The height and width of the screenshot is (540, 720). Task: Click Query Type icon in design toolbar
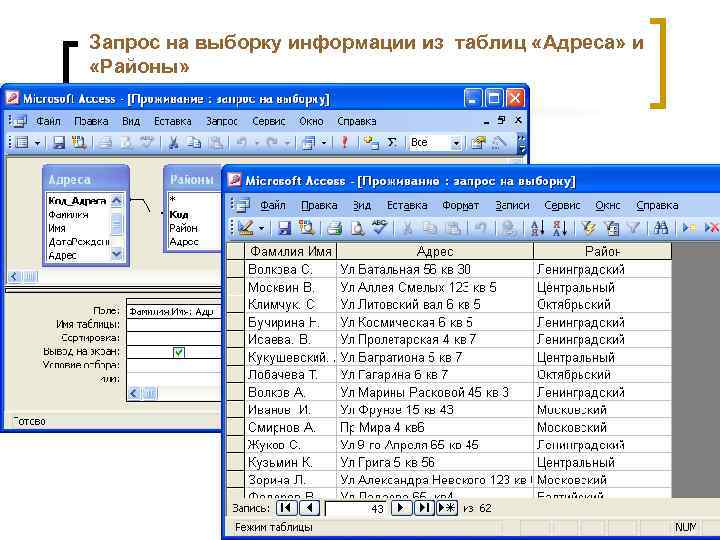click(308, 143)
